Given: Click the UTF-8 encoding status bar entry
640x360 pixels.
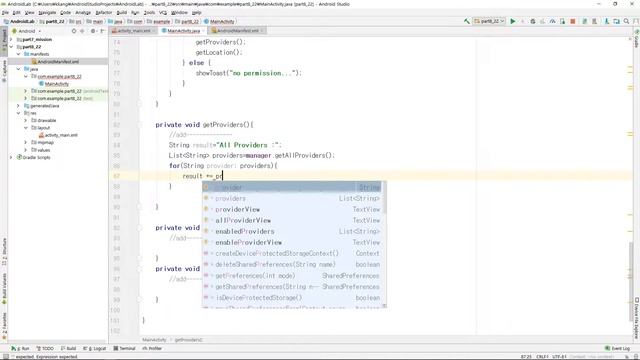Looking at the screenshot, I should [558, 357].
